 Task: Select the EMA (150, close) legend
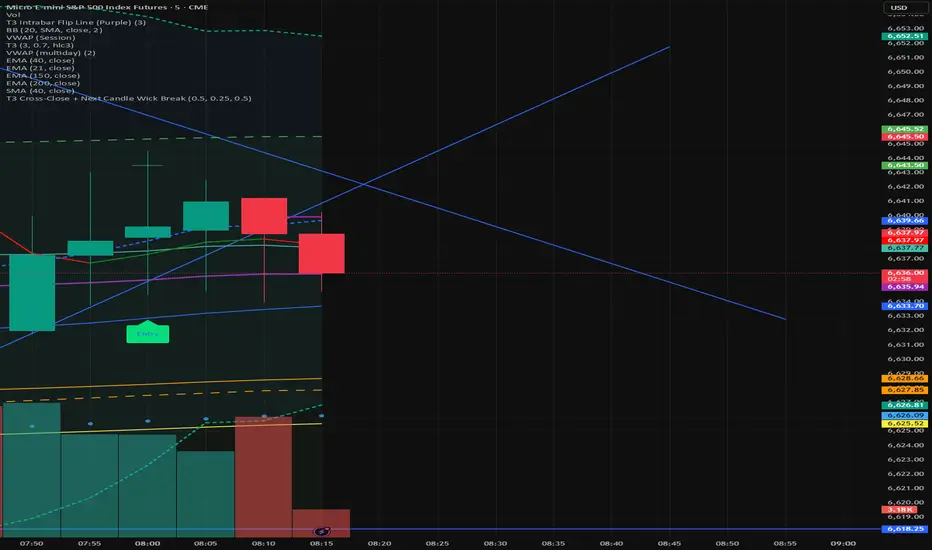coord(43,76)
